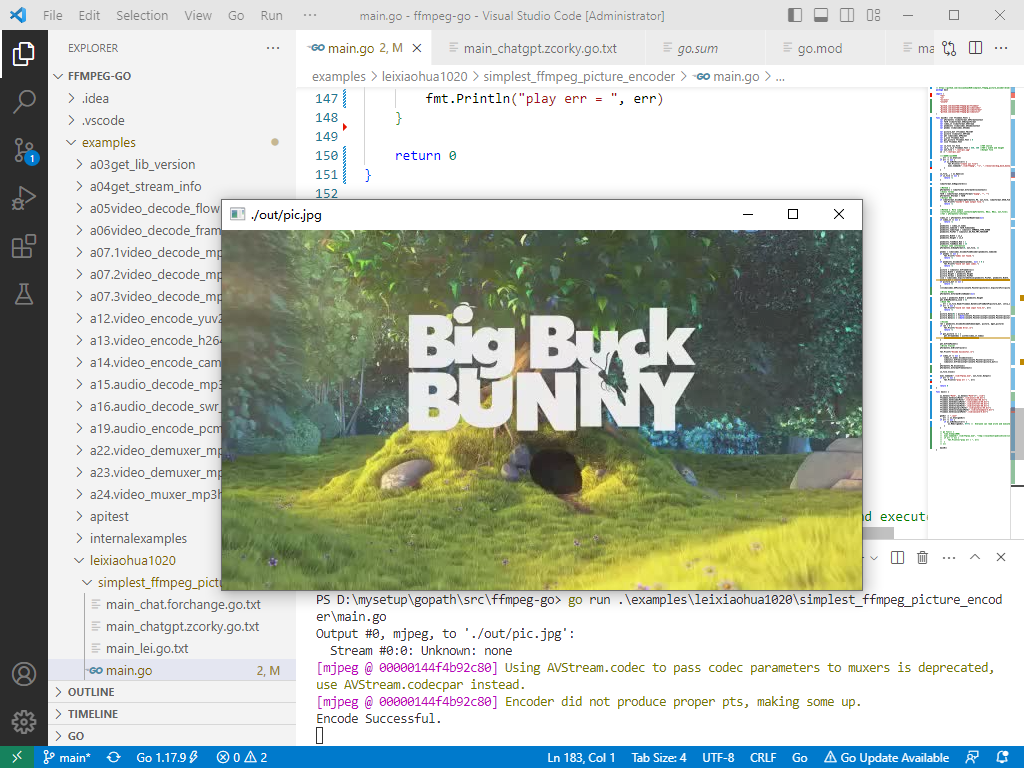1024x768 pixels.
Task: Open the Go menu
Action: (236, 15)
